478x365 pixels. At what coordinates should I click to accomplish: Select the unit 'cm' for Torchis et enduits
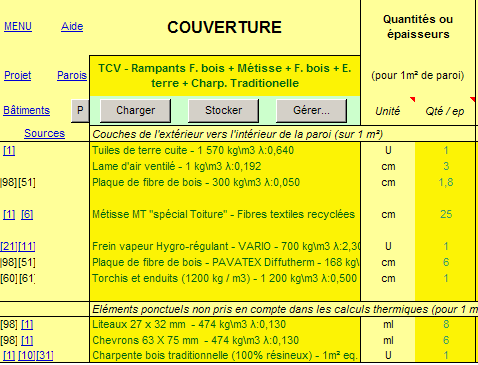(x=388, y=278)
